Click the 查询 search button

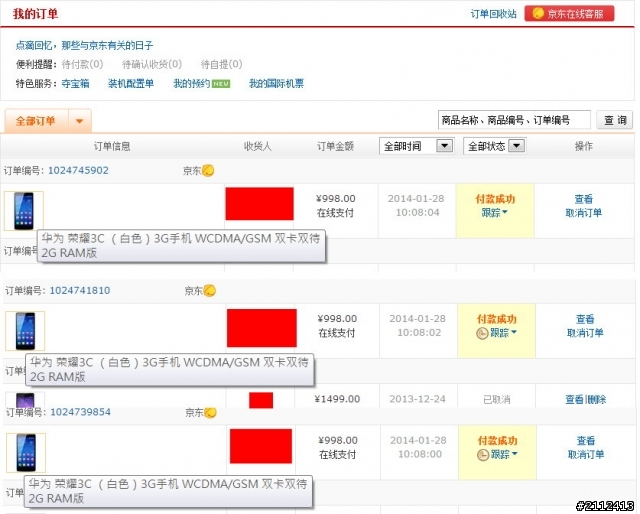(615, 120)
